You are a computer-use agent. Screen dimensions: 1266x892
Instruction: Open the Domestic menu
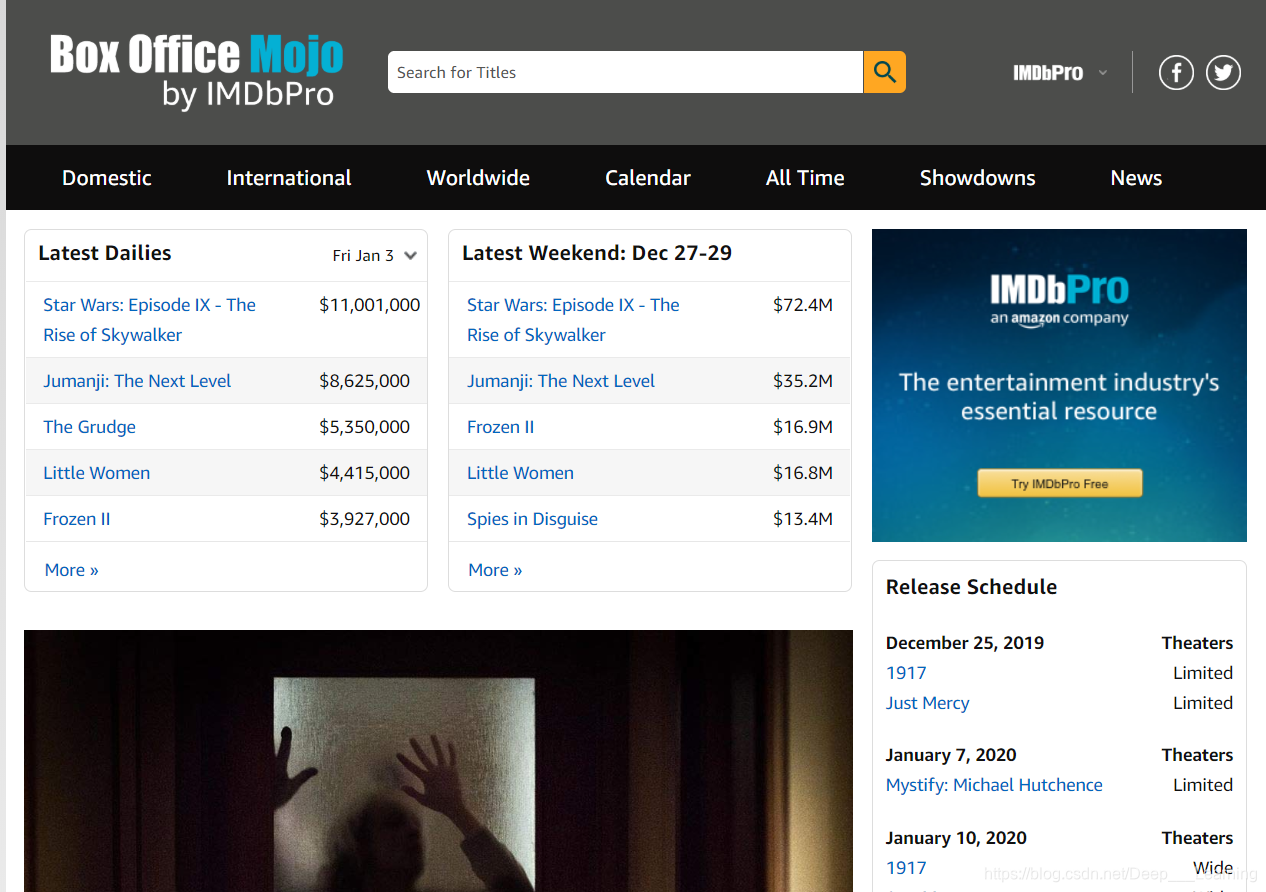pyautogui.click(x=107, y=178)
